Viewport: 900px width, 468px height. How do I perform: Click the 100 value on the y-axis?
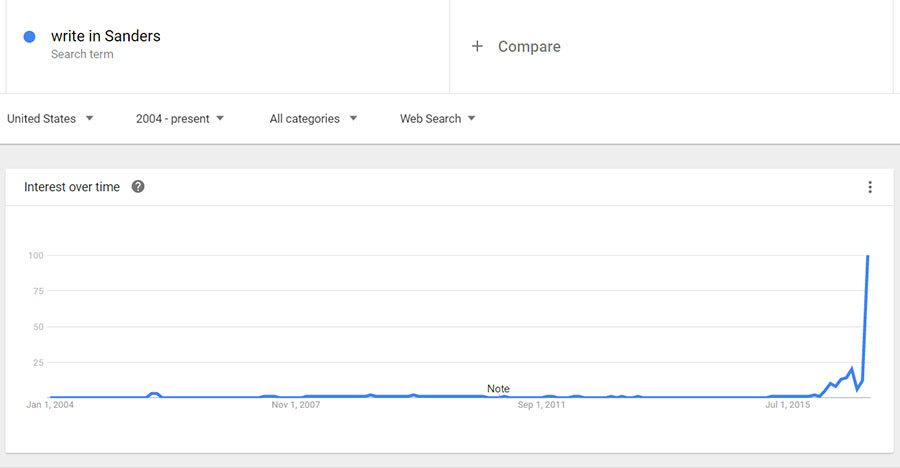pos(36,256)
